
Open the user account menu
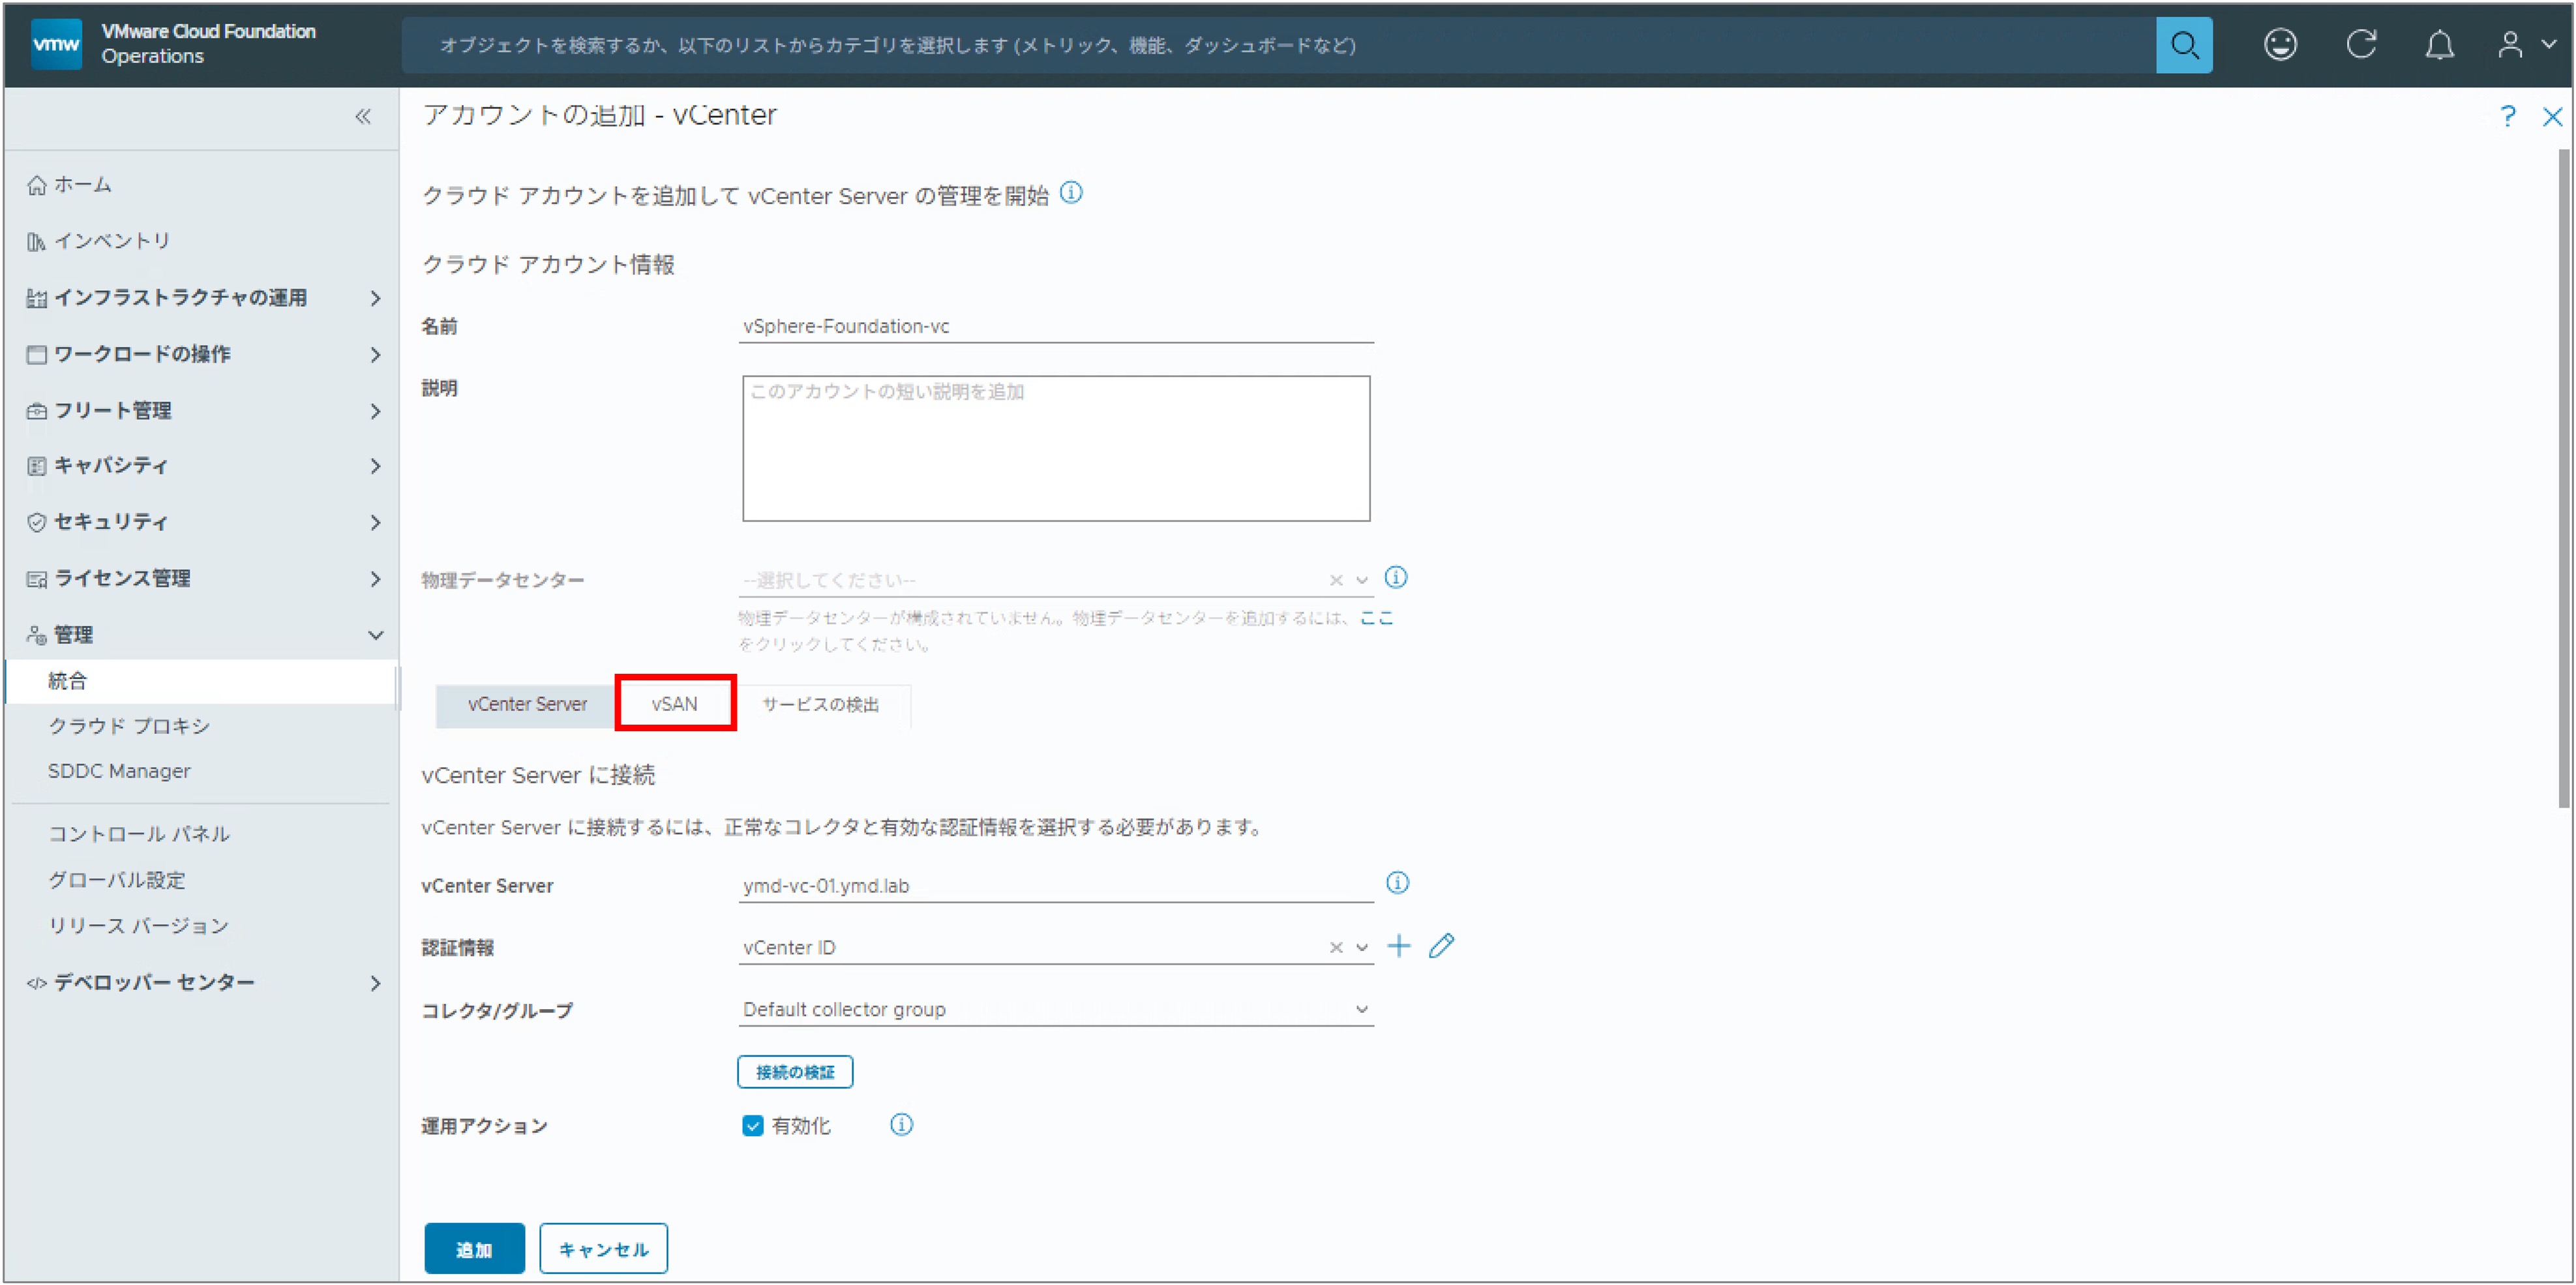tap(2526, 45)
